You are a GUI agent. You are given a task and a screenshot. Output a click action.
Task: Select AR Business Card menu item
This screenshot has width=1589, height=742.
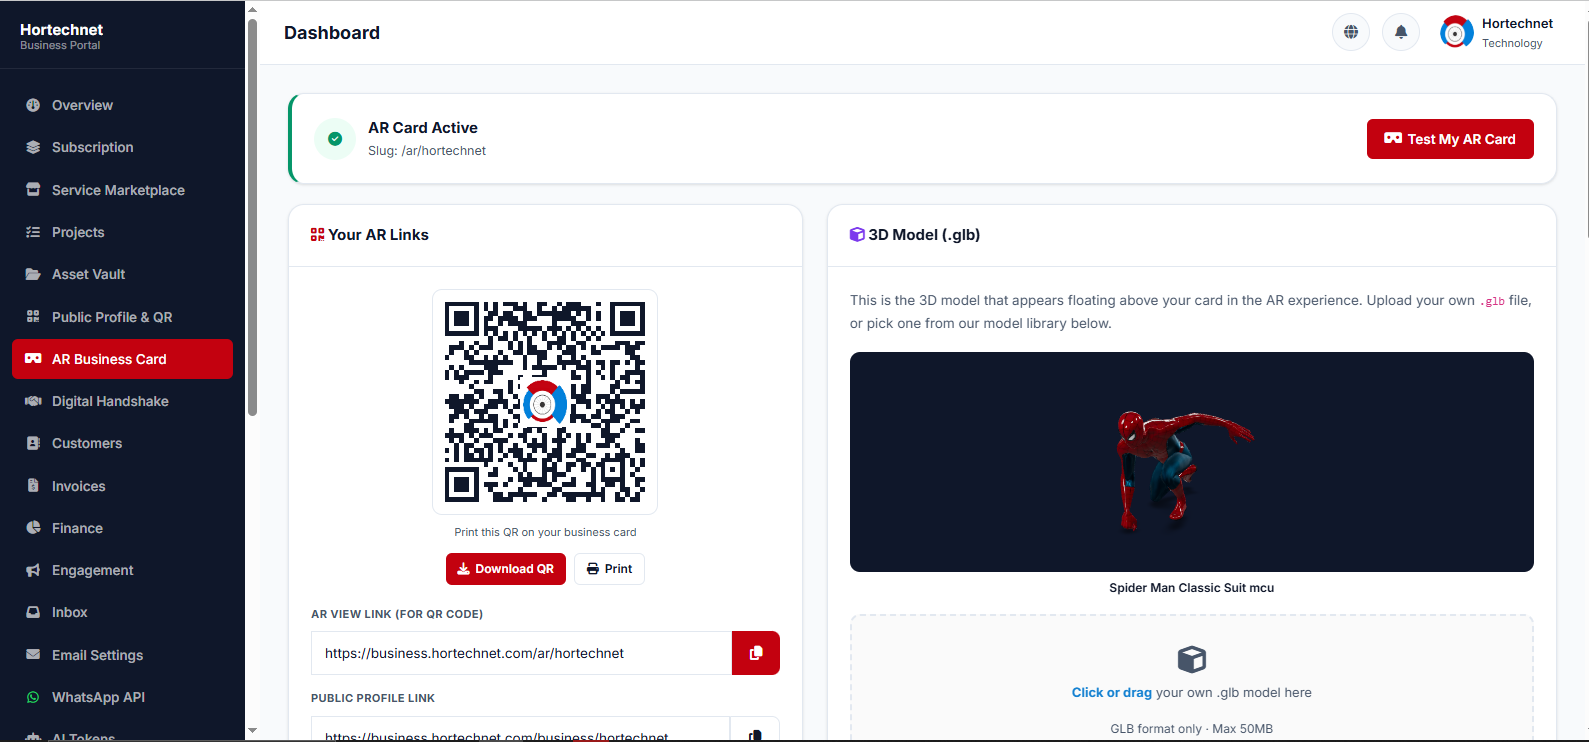122,359
